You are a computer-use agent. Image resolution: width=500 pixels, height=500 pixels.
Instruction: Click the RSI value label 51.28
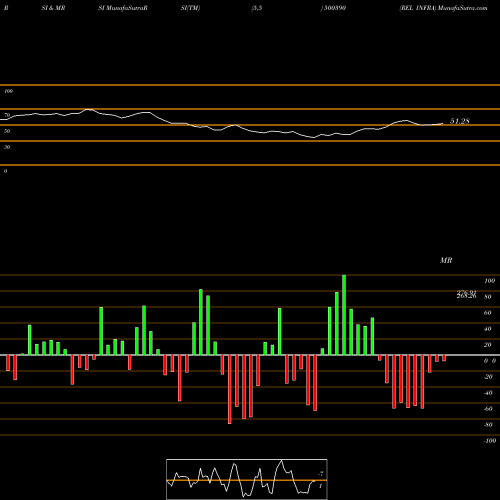point(460,121)
